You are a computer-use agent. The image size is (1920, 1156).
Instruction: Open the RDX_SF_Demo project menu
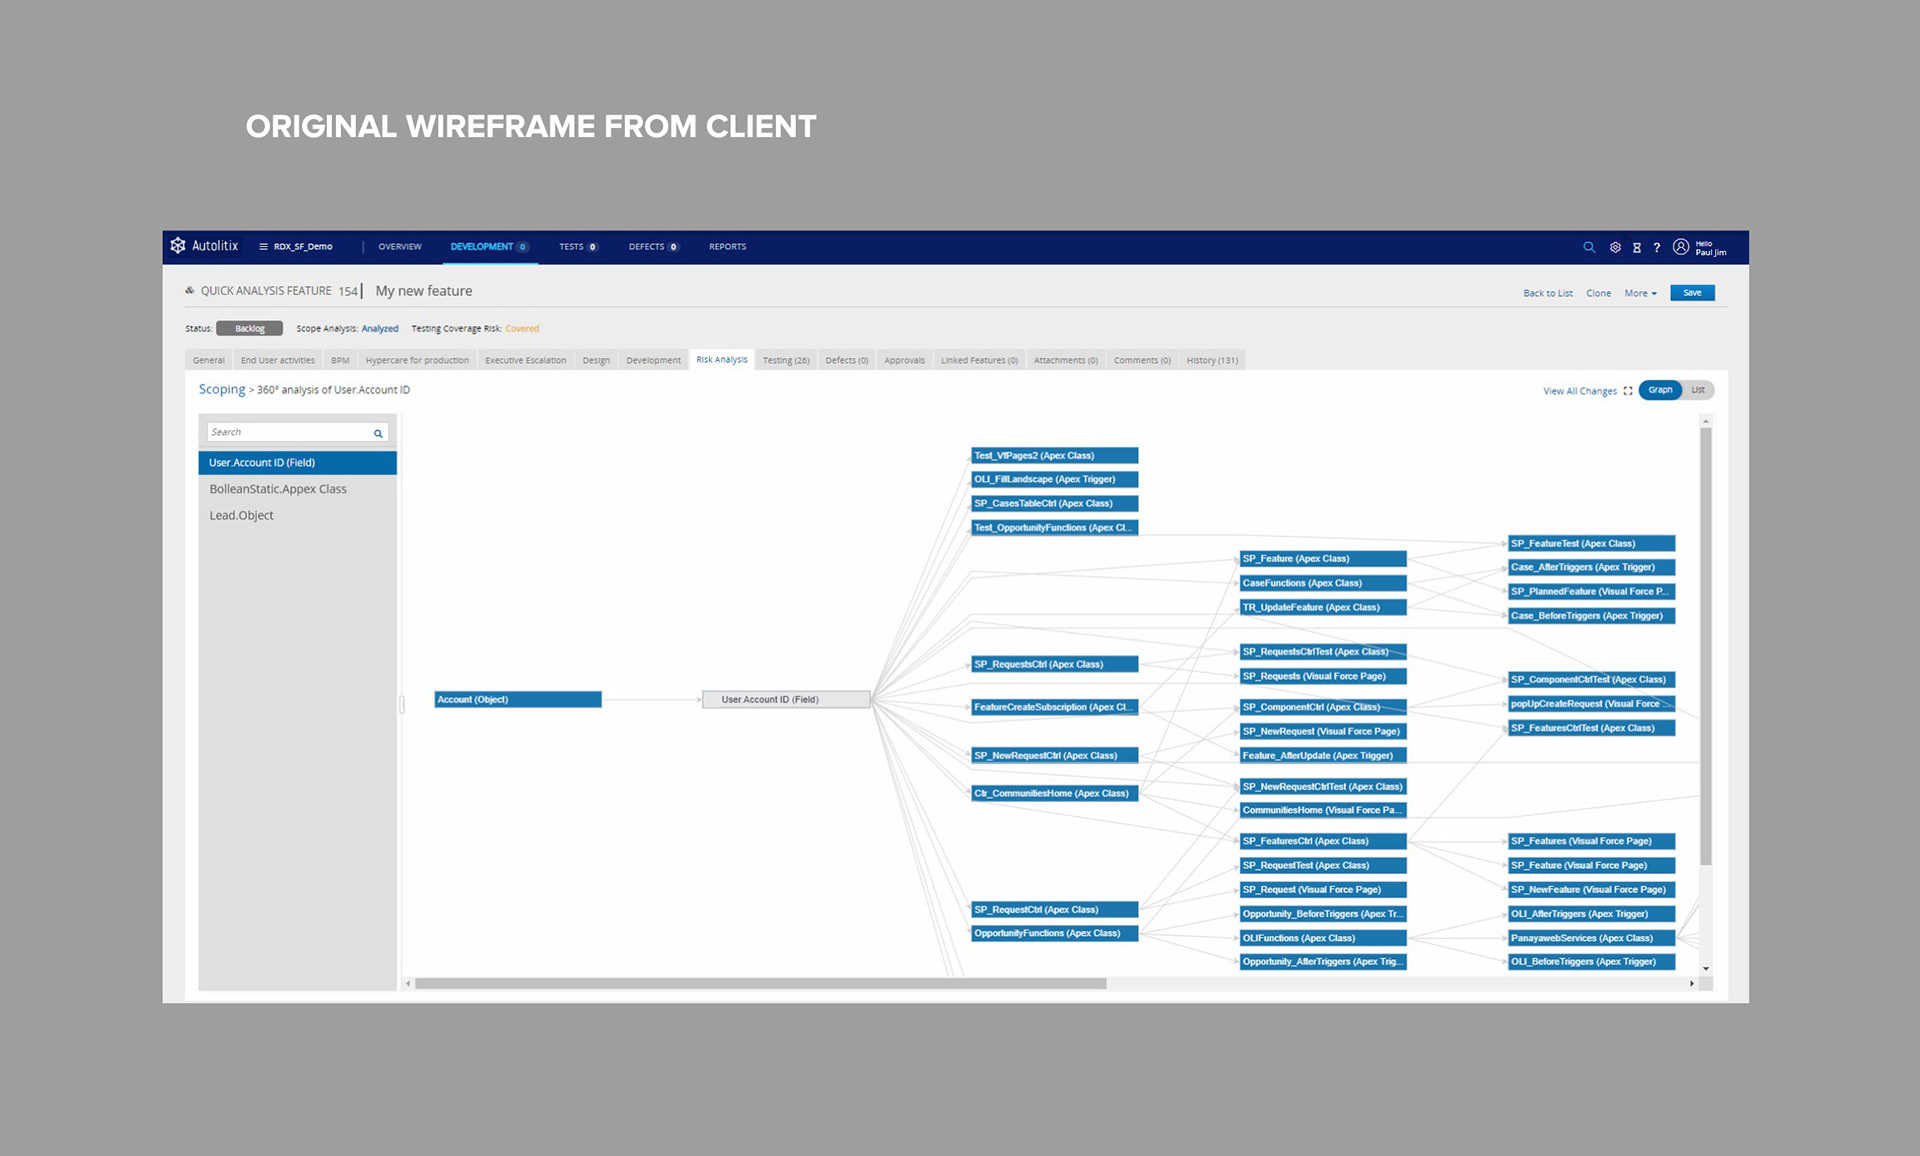[296, 247]
